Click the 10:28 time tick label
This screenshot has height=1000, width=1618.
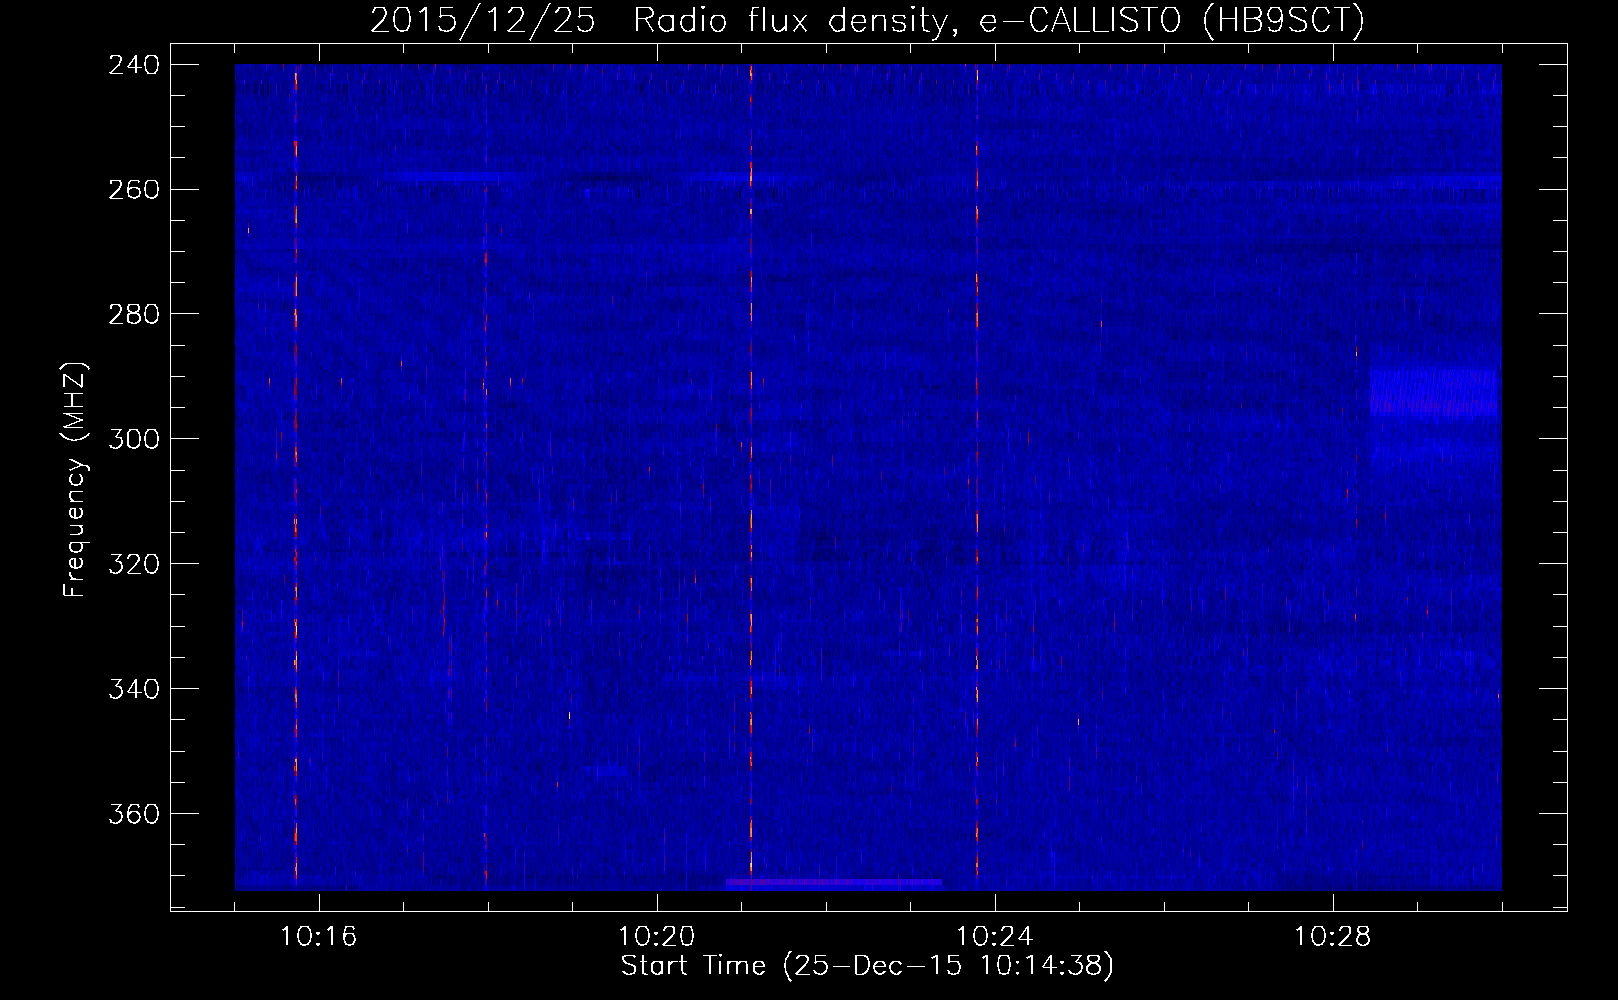click(1333, 937)
